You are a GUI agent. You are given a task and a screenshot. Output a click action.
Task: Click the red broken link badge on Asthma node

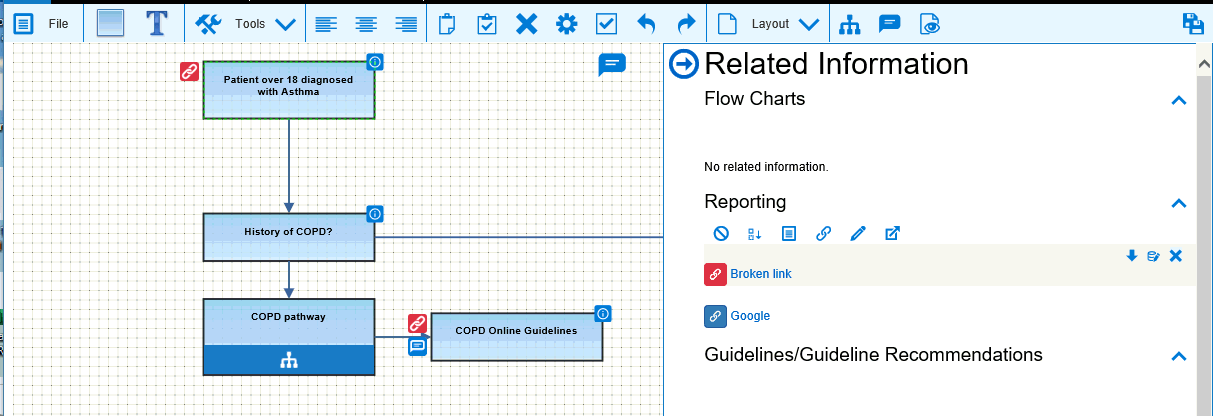(x=189, y=71)
